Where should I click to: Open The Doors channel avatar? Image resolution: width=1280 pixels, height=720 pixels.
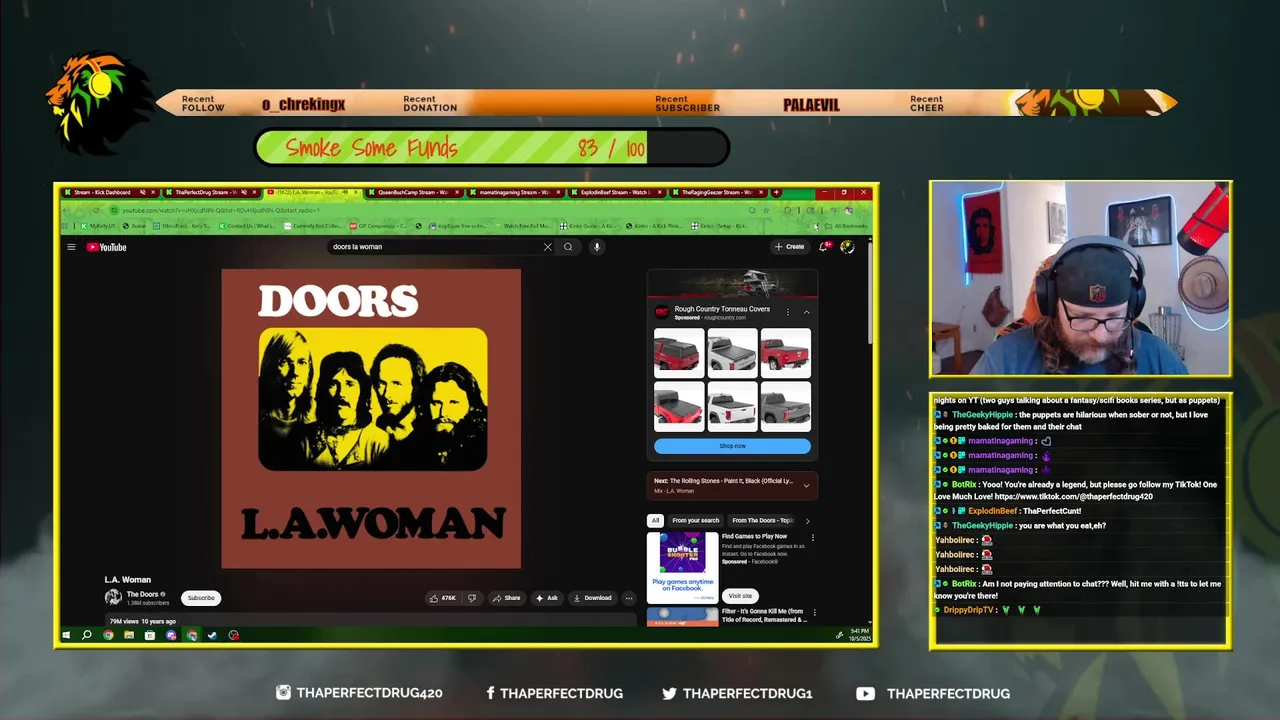113,597
